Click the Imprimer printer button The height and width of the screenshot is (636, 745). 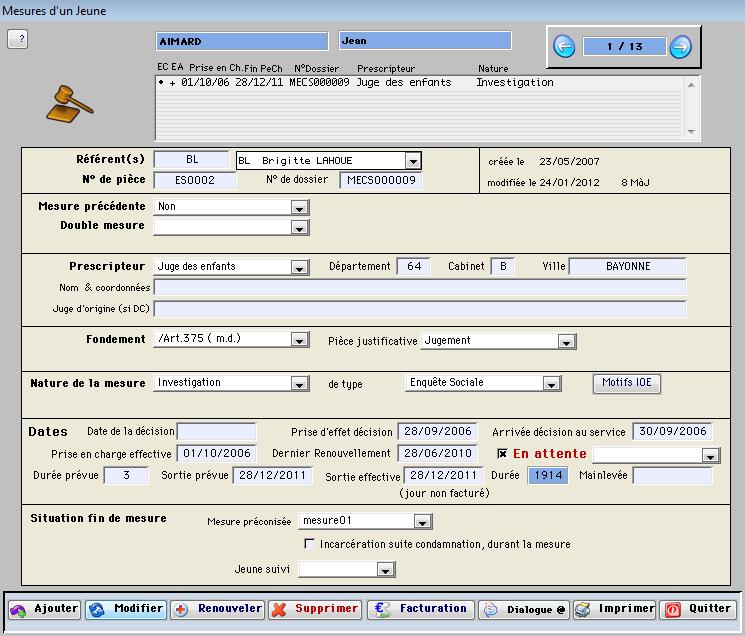[614, 609]
